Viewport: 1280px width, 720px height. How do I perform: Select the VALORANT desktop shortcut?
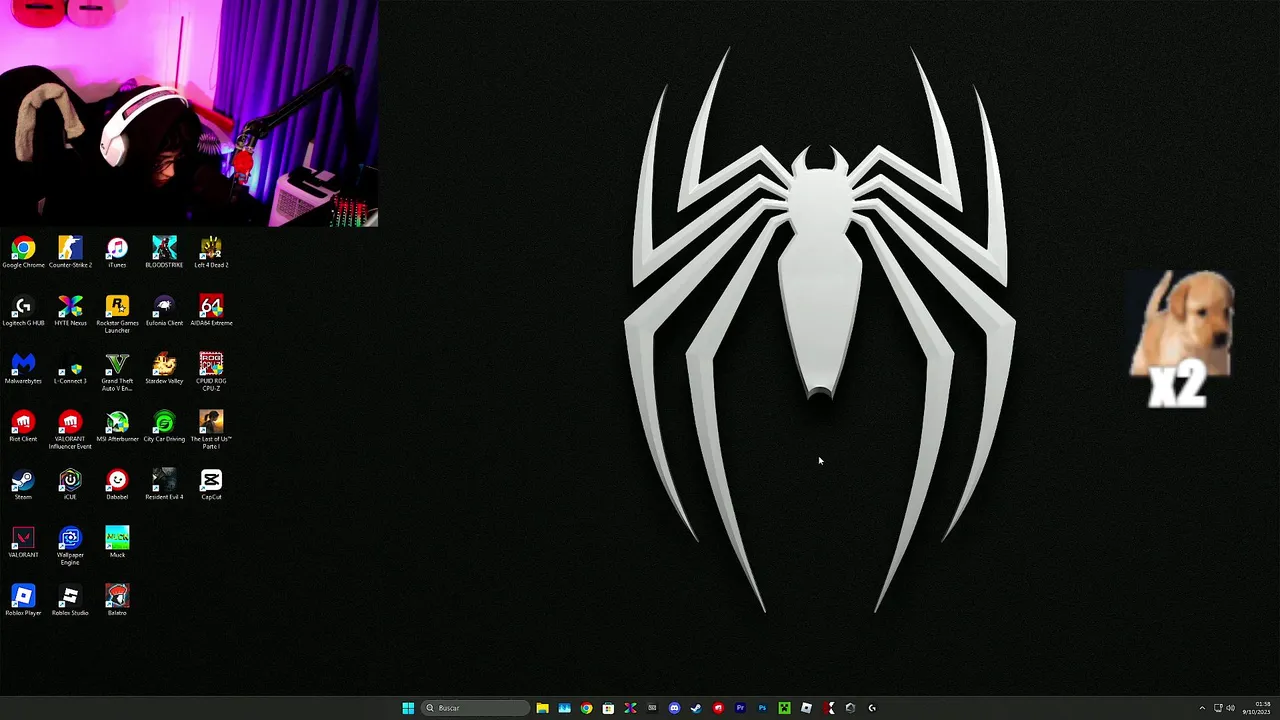23,542
